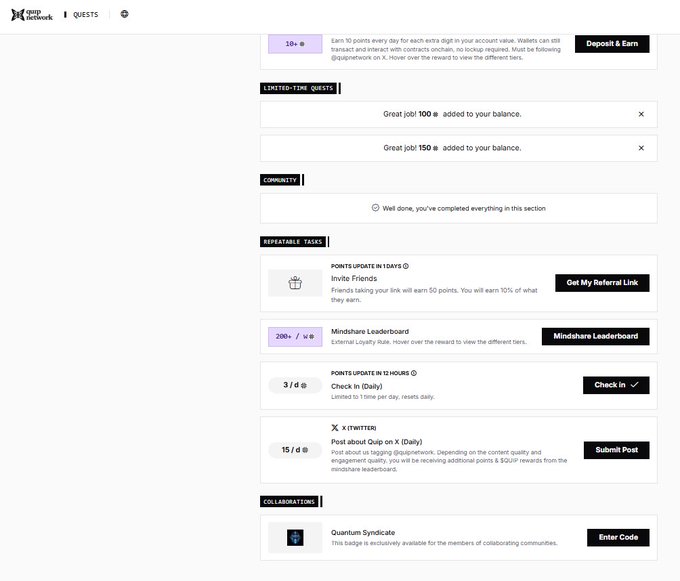The image size is (680, 581).
Task: Click 'Well done, you've completed everything' message
Action: pos(464,209)
